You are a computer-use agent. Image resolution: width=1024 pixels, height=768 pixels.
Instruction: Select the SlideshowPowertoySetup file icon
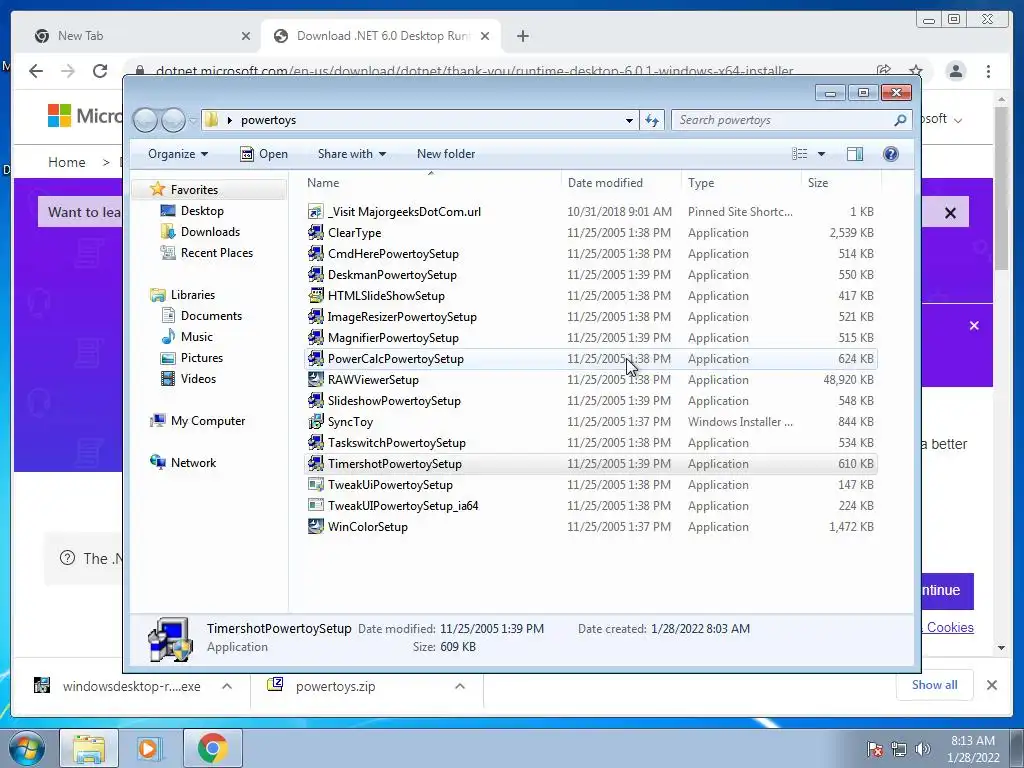pyautogui.click(x=315, y=400)
